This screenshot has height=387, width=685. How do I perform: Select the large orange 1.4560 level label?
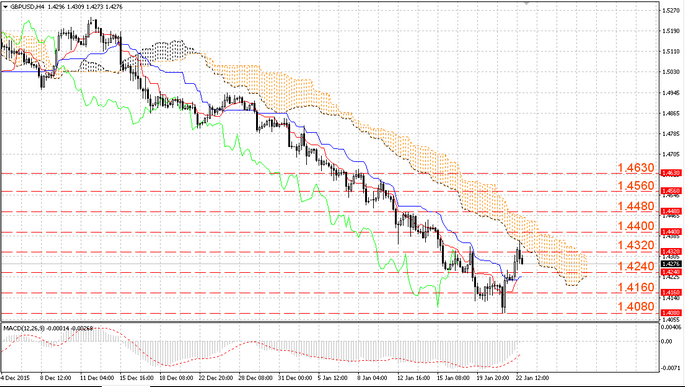[636, 186]
